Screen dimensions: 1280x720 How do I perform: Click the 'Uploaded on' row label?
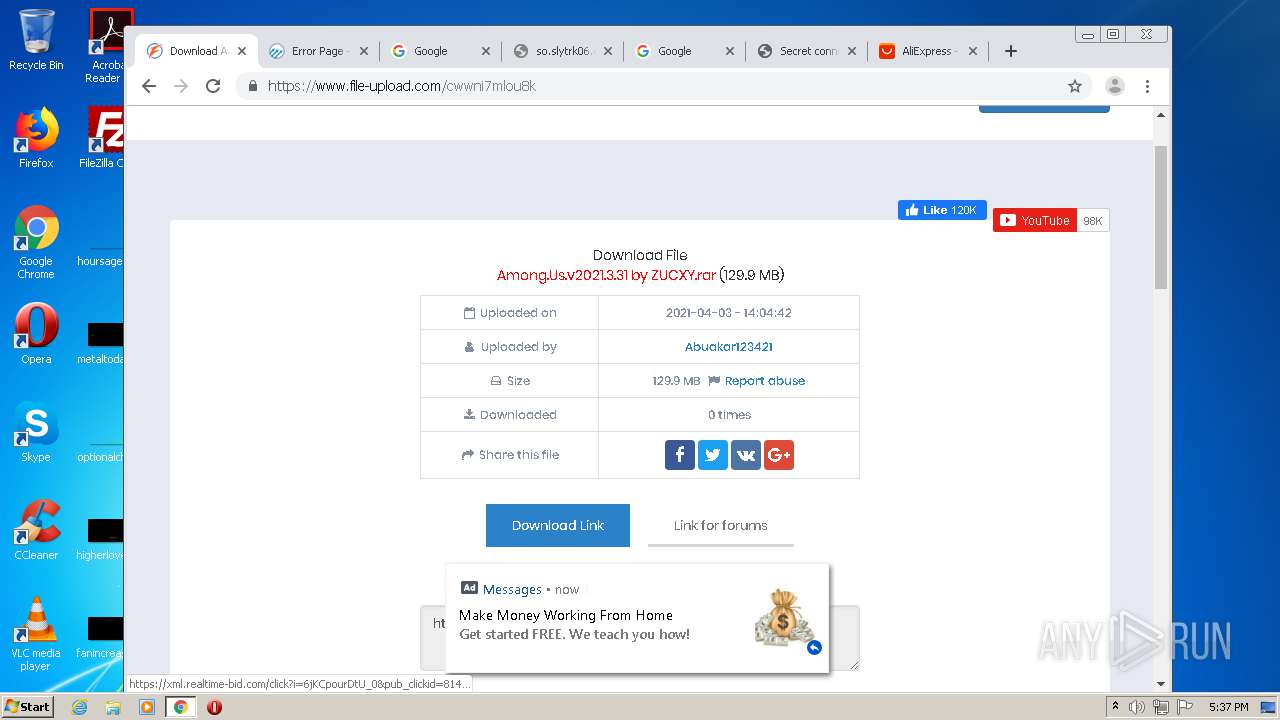[510, 313]
